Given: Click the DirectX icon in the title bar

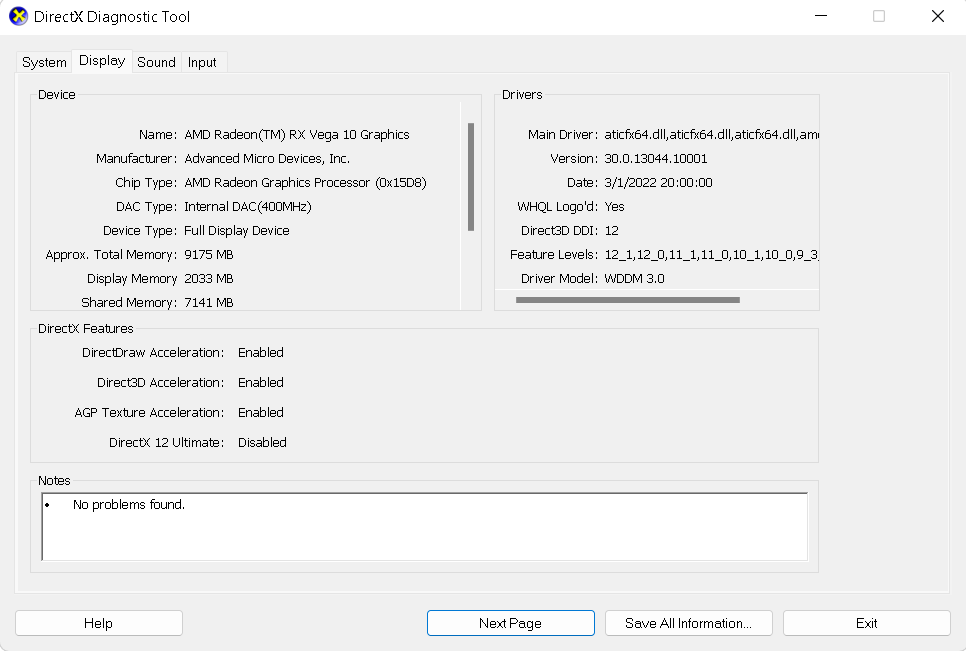Looking at the screenshot, I should pos(18,16).
